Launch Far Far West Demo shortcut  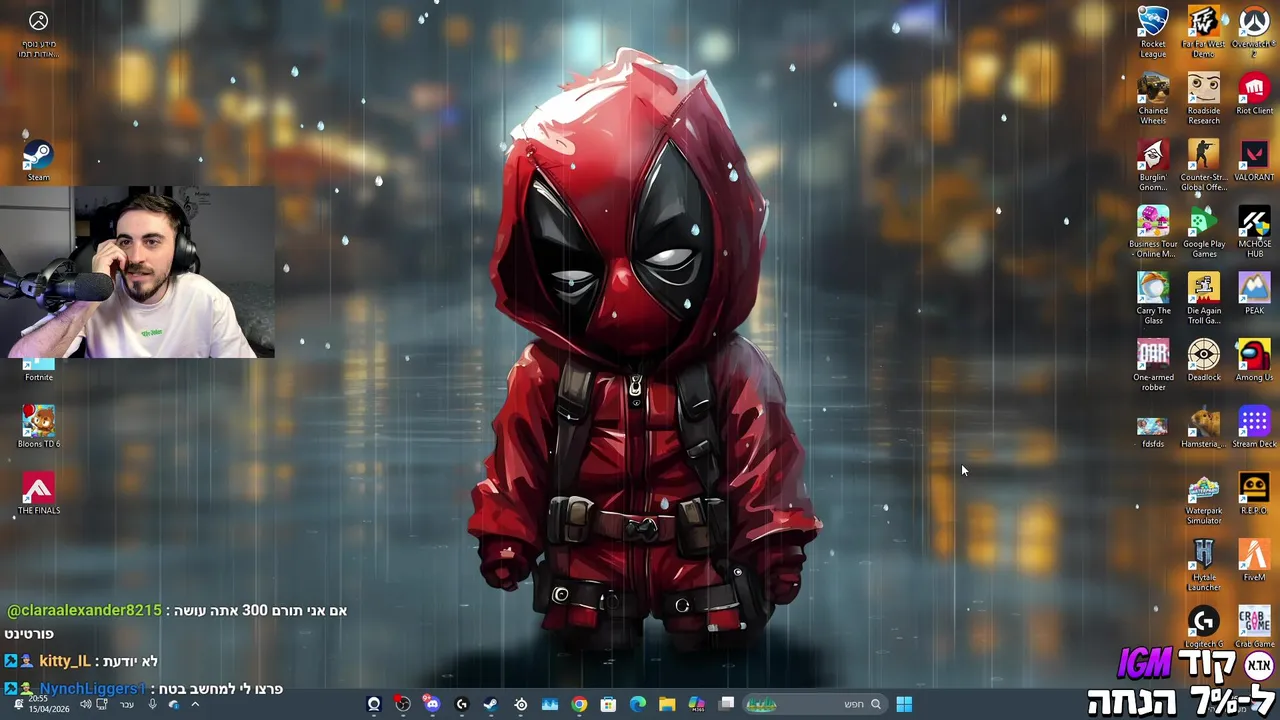1203,32
